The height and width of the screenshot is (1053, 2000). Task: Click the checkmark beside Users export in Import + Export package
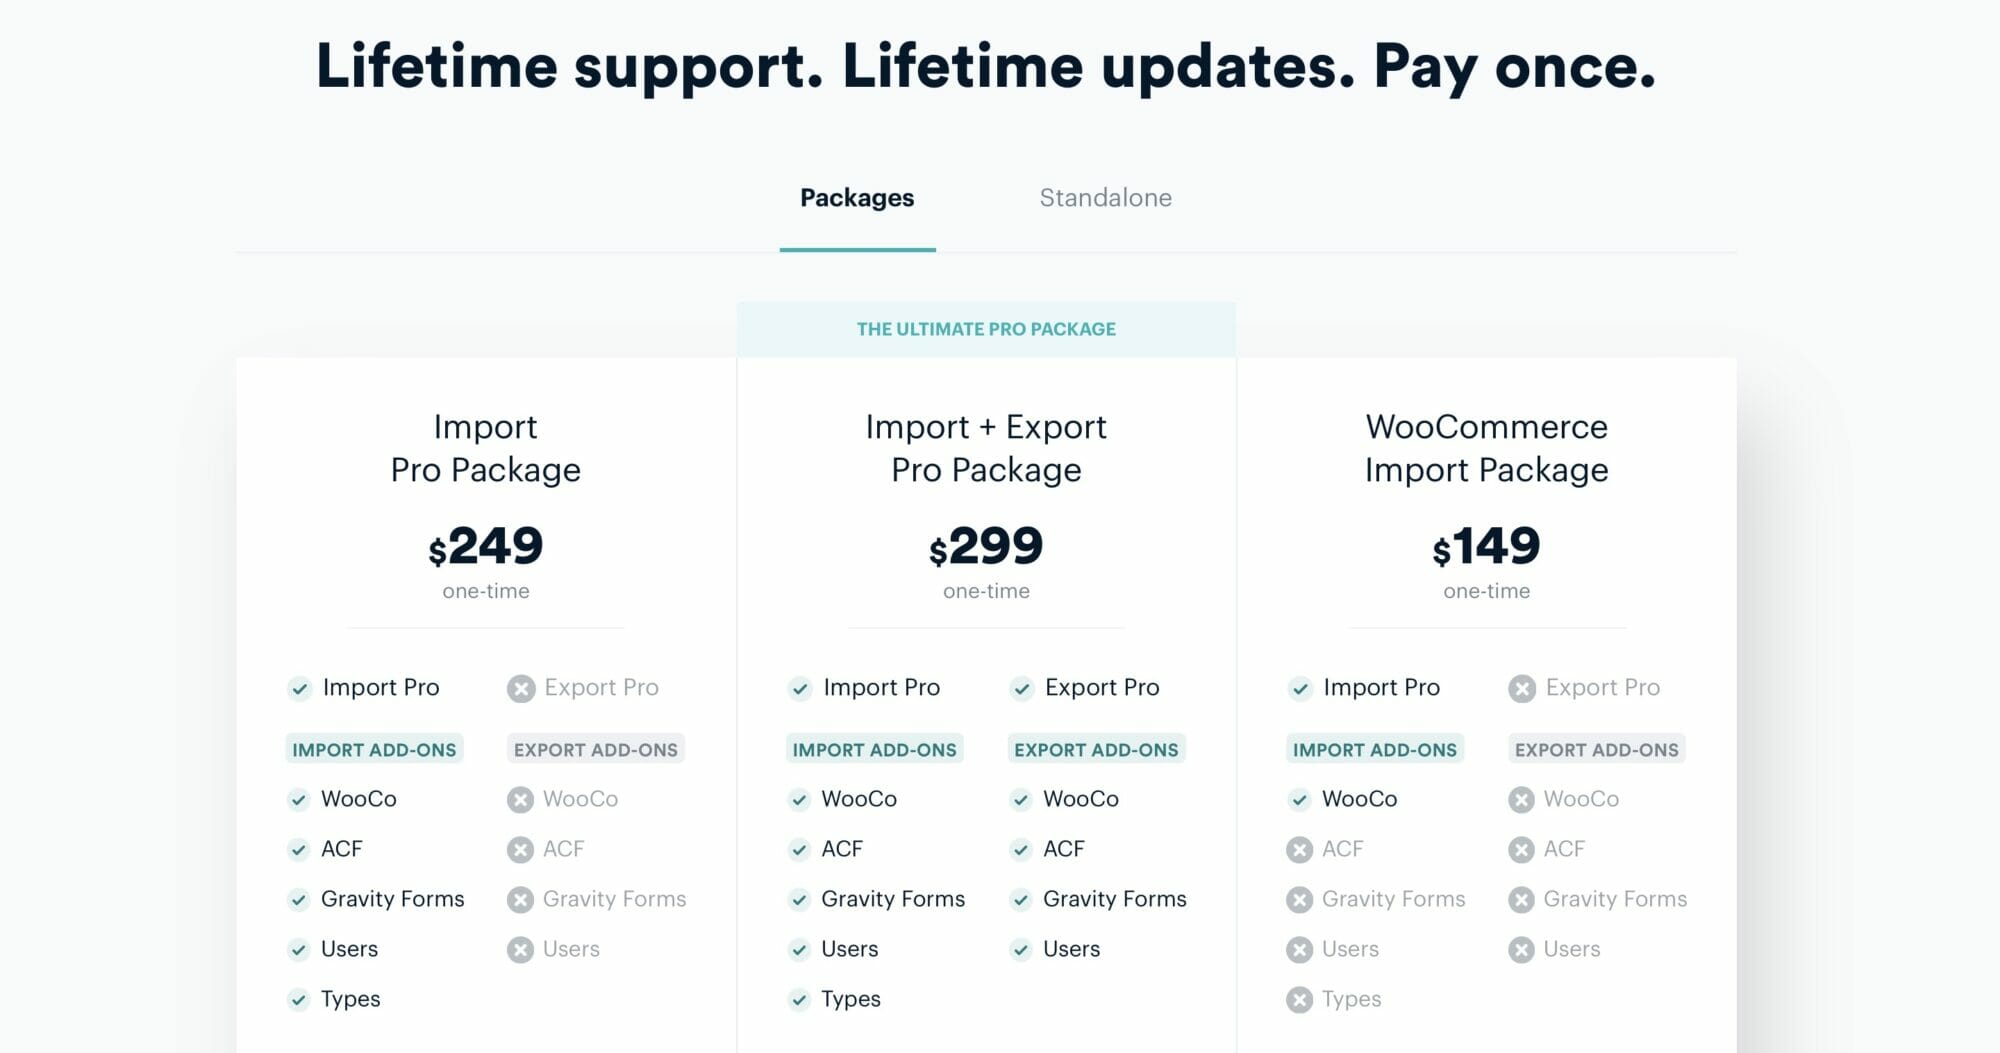1020,949
